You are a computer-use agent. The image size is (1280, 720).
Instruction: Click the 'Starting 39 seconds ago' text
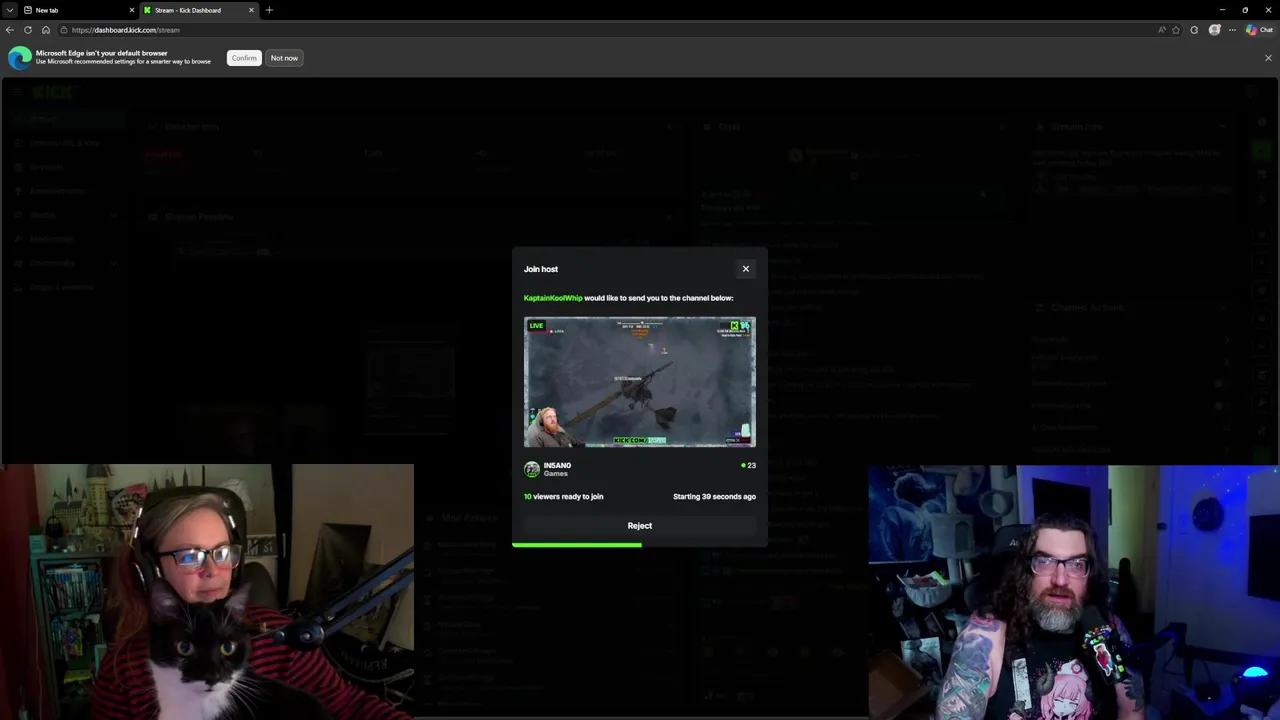pyautogui.click(x=714, y=497)
